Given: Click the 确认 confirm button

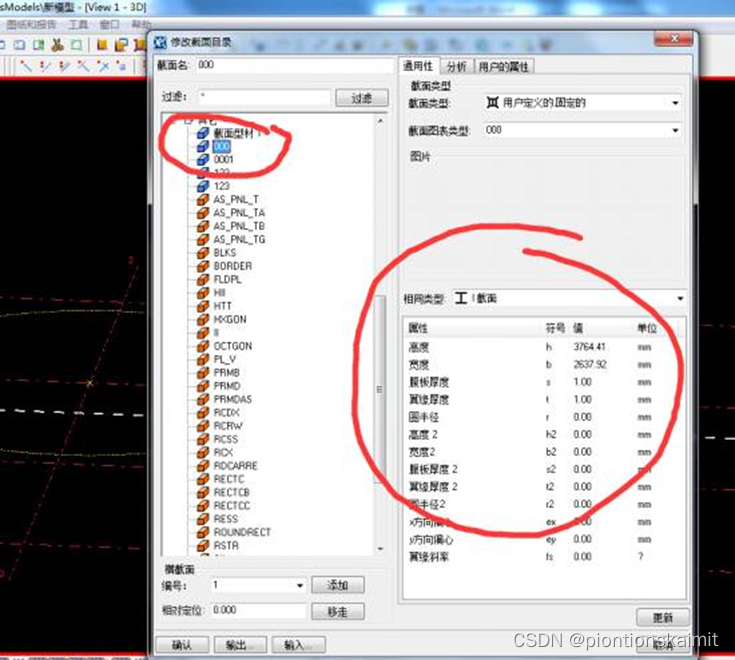Looking at the screenshot, I should click(182, 645).
